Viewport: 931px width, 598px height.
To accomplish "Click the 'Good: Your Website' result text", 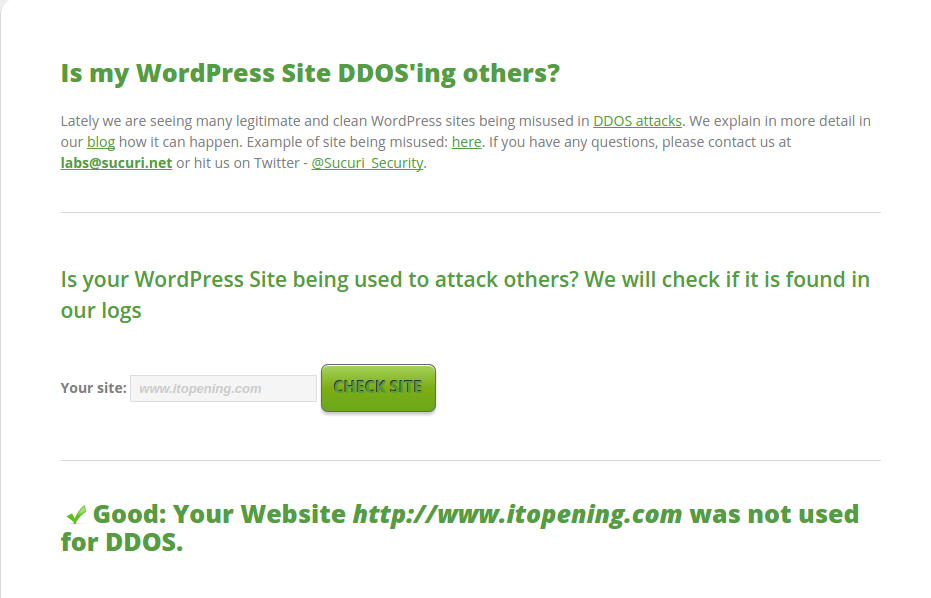I will (x=219, y=514).
